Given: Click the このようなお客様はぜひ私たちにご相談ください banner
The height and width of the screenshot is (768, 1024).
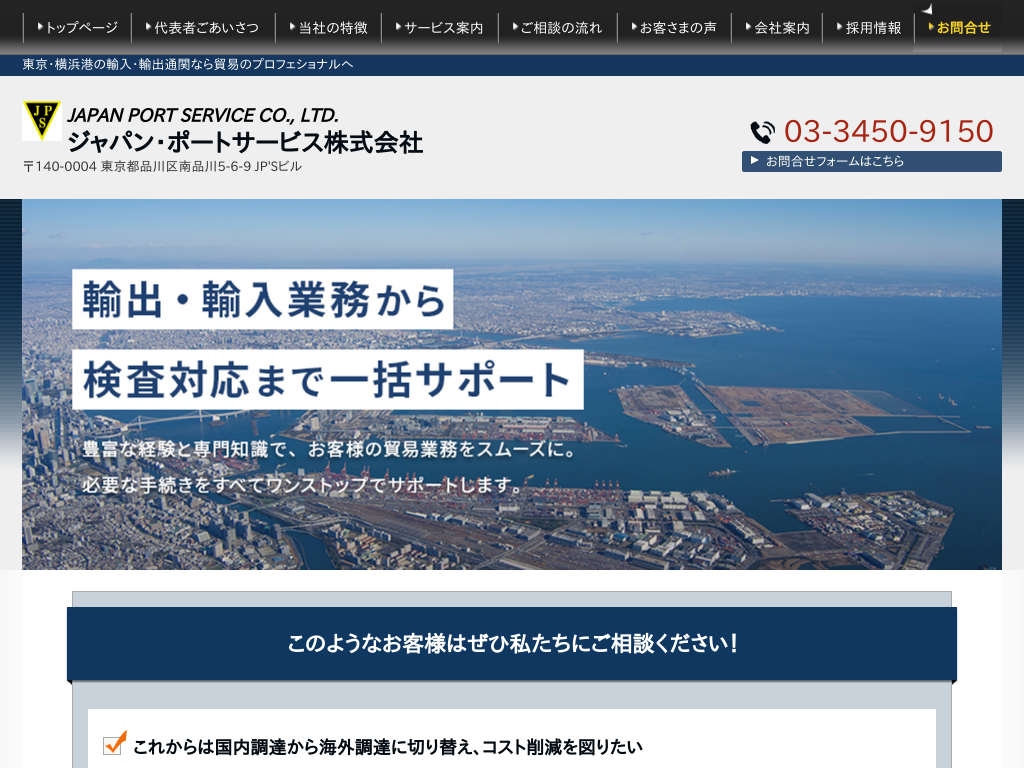Looking at the screenshot, I should (512, 644).
